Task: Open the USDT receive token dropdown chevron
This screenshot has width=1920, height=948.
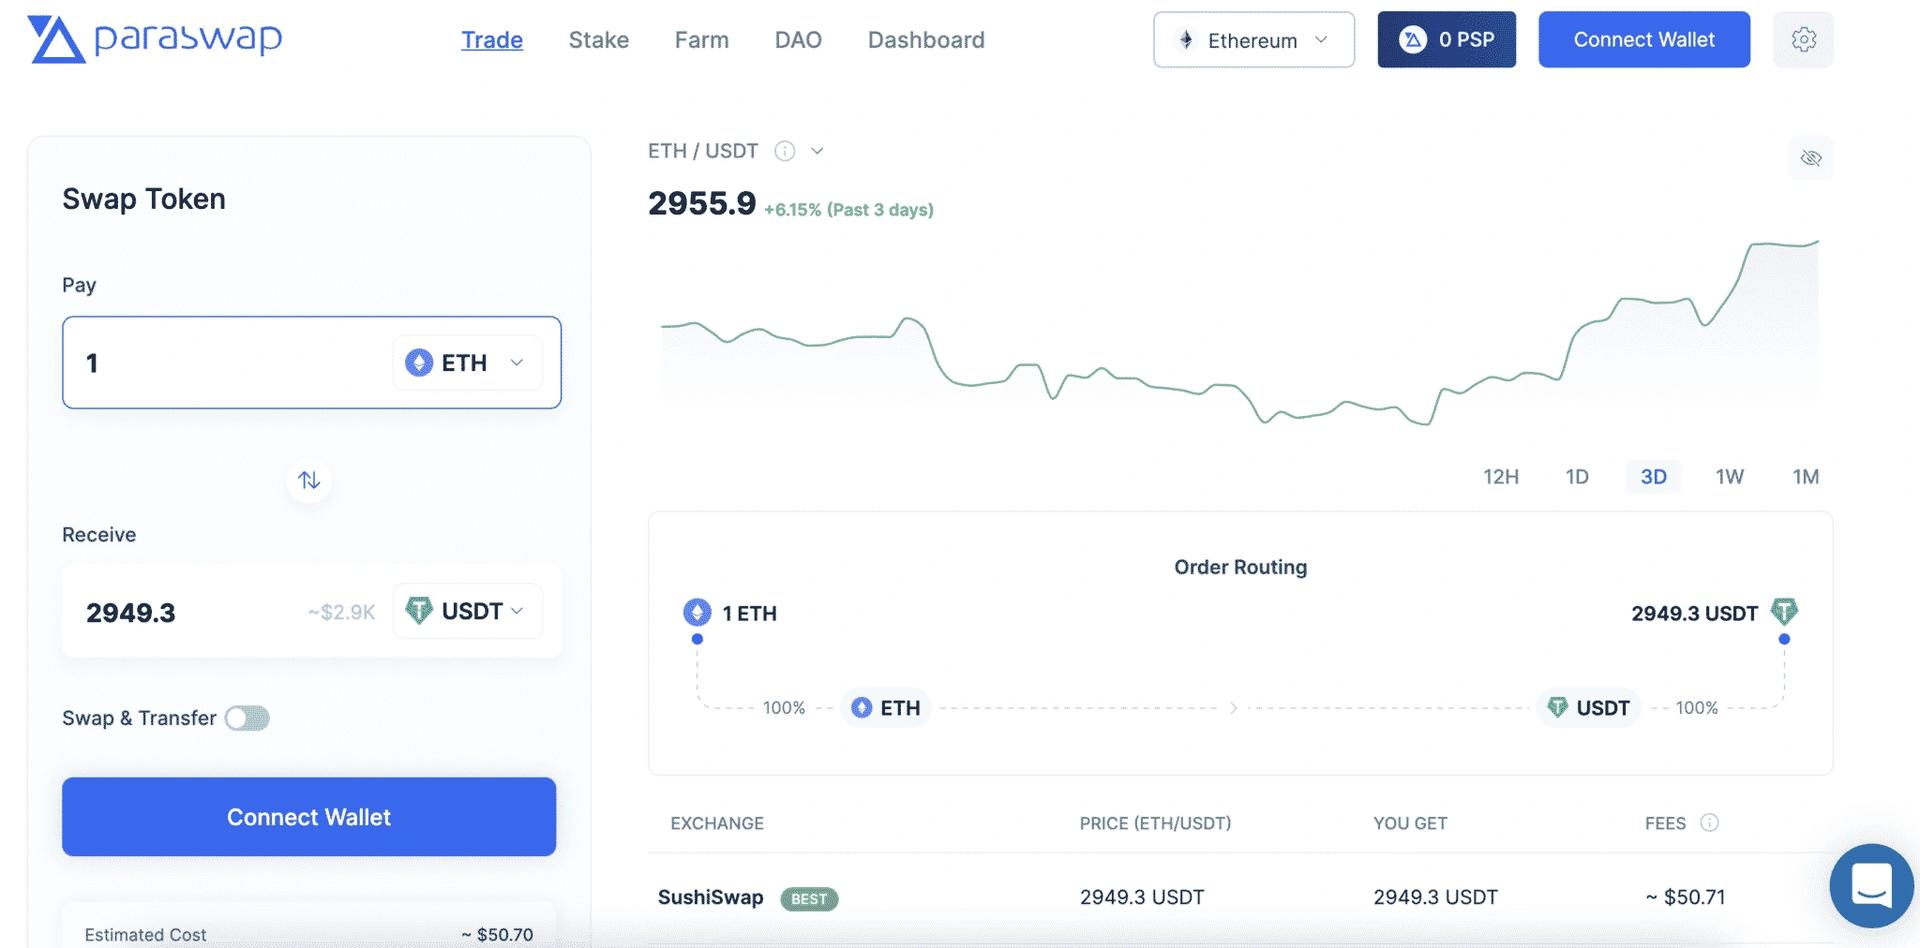Action: click(517, 610)
